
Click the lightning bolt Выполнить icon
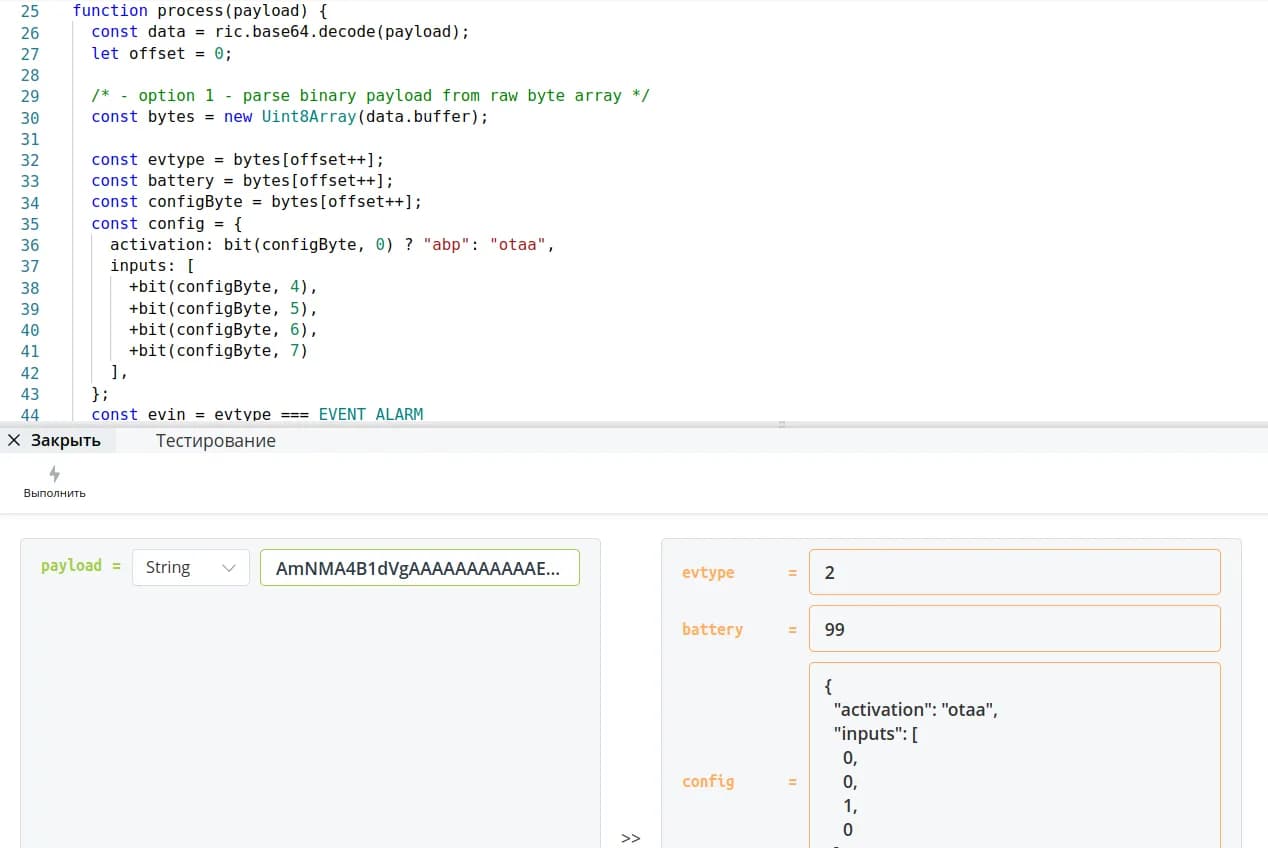[x=54, y=474]
